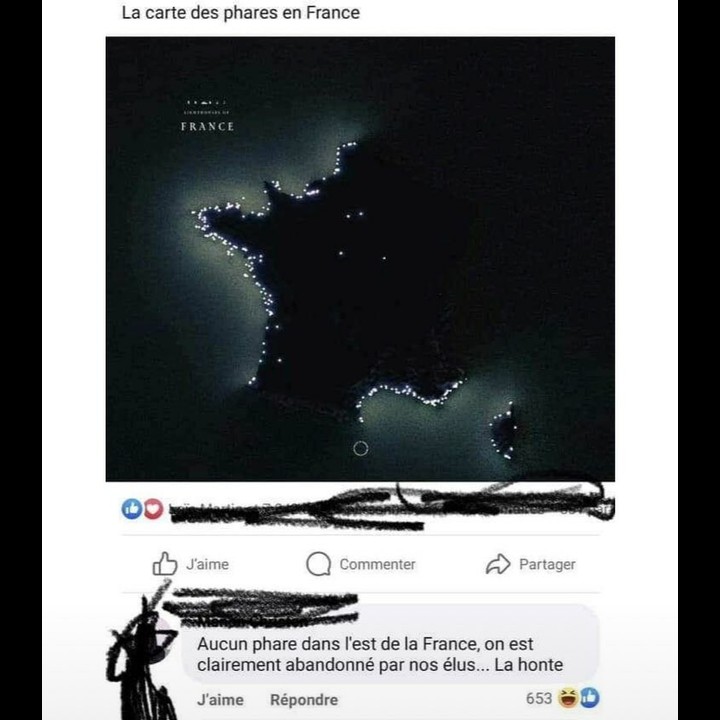This screenshot has height=720, width=720.
Task: Click the Partager arrow icon
Action: click(498, 564)
